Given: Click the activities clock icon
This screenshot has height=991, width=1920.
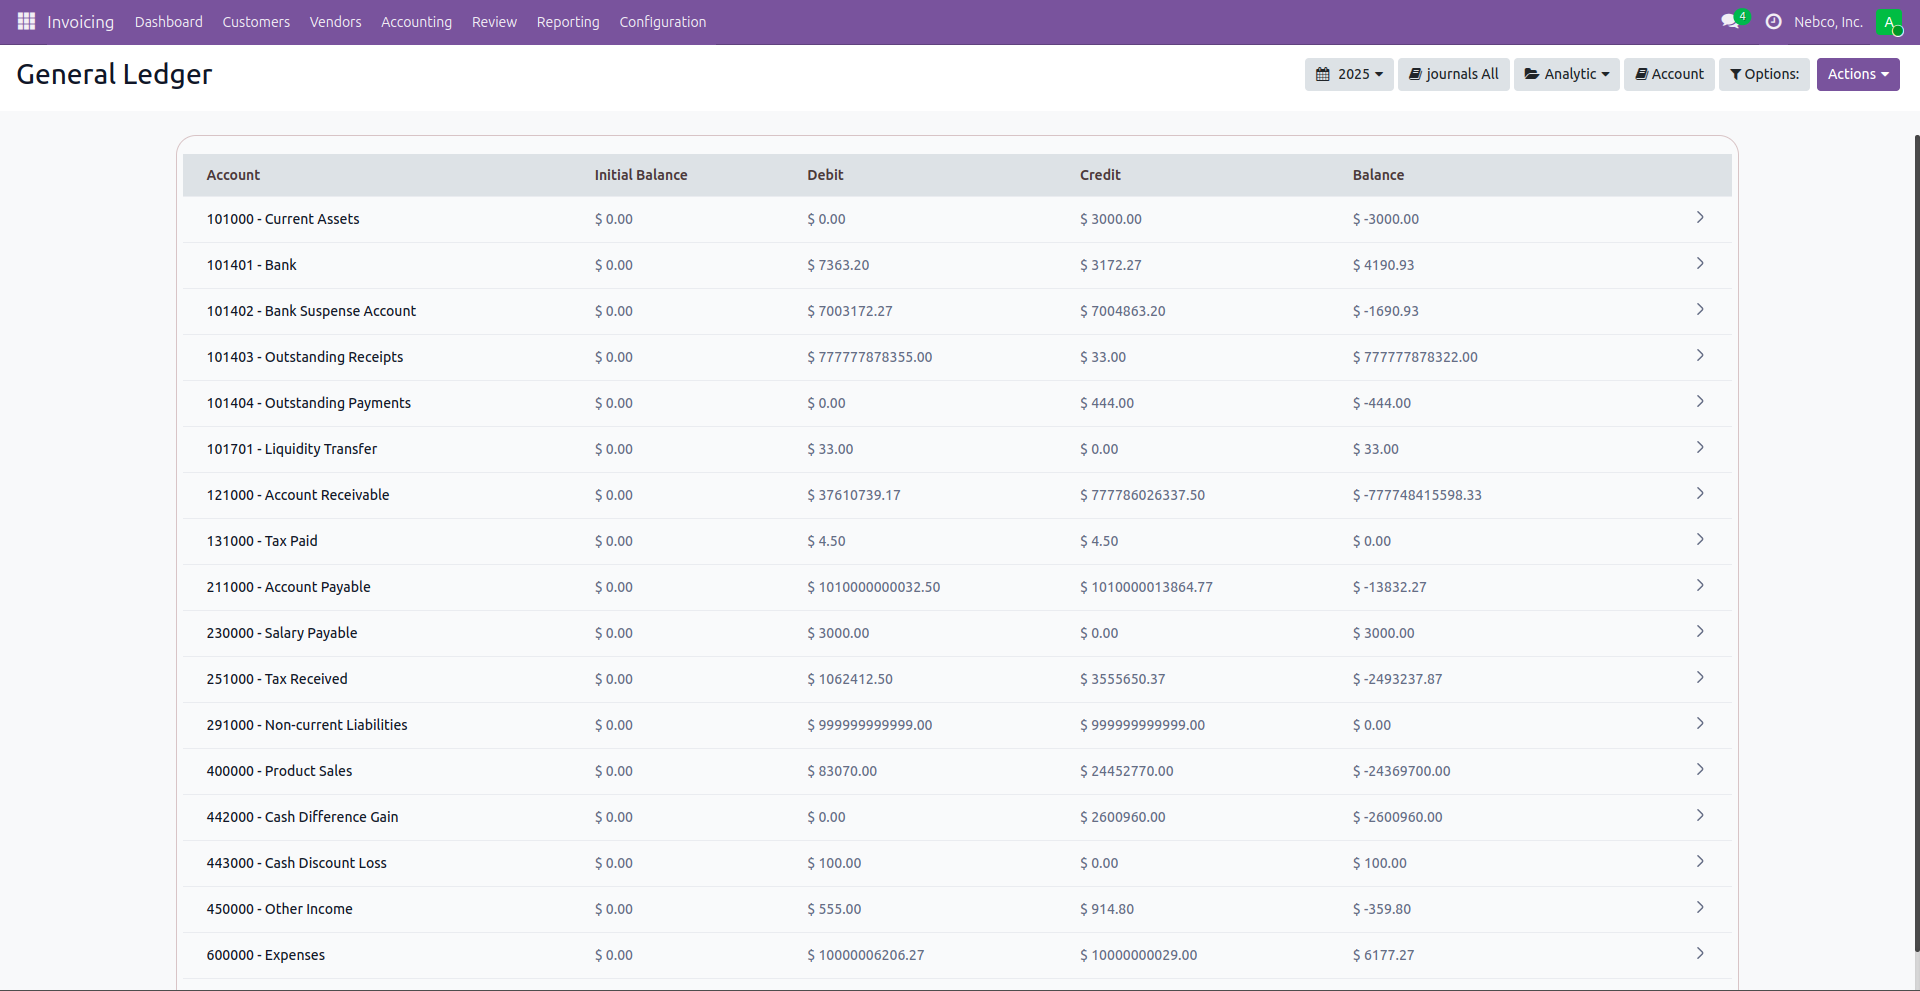Looking at the screenshot, I should tap(1773, 21).
